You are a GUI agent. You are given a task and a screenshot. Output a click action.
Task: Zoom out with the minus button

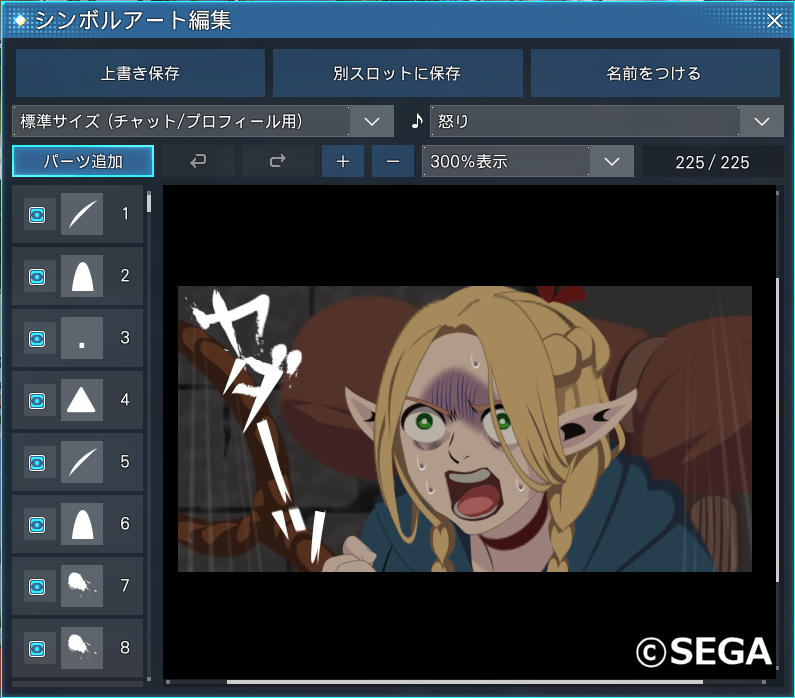pos(393,161)
